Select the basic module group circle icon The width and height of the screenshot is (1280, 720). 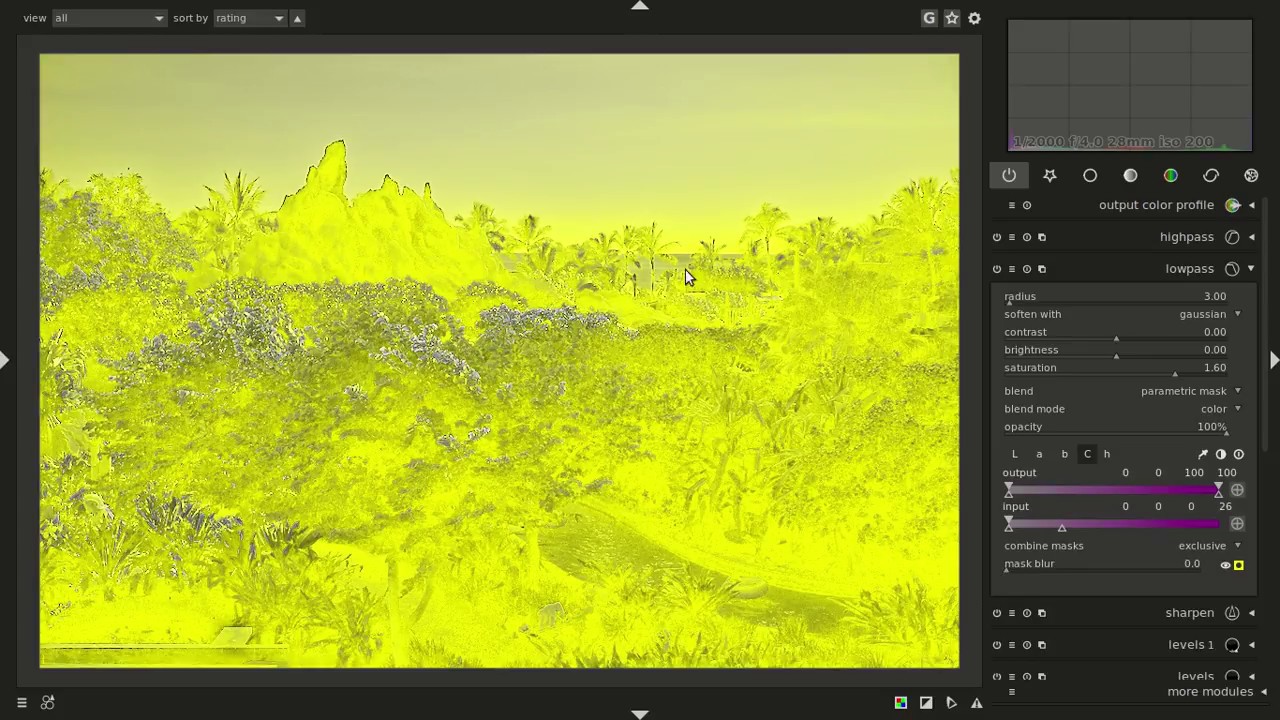(x=1090, y=175)
